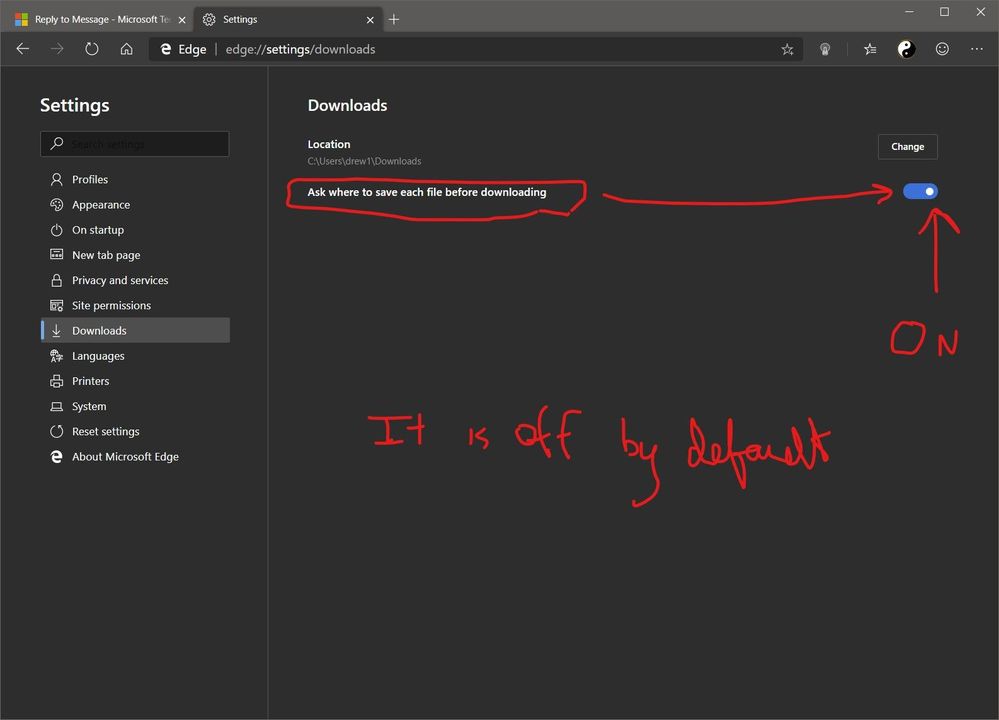Click the yin-yang profile avatar
The height and width of the screenshot is (720, 999).
point(906,49)
